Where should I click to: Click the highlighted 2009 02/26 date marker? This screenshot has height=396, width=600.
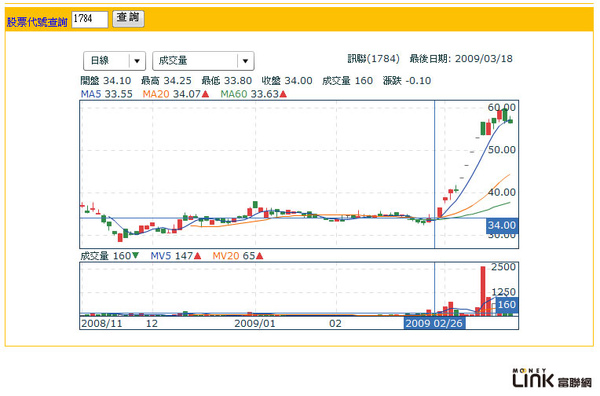434,323
